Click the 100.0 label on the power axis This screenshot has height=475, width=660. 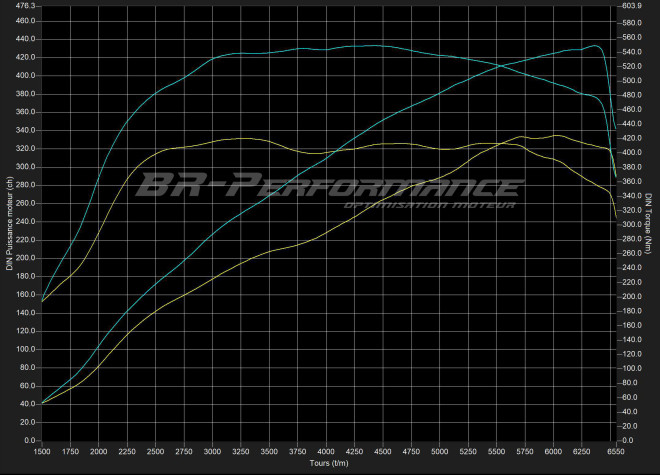26,349
